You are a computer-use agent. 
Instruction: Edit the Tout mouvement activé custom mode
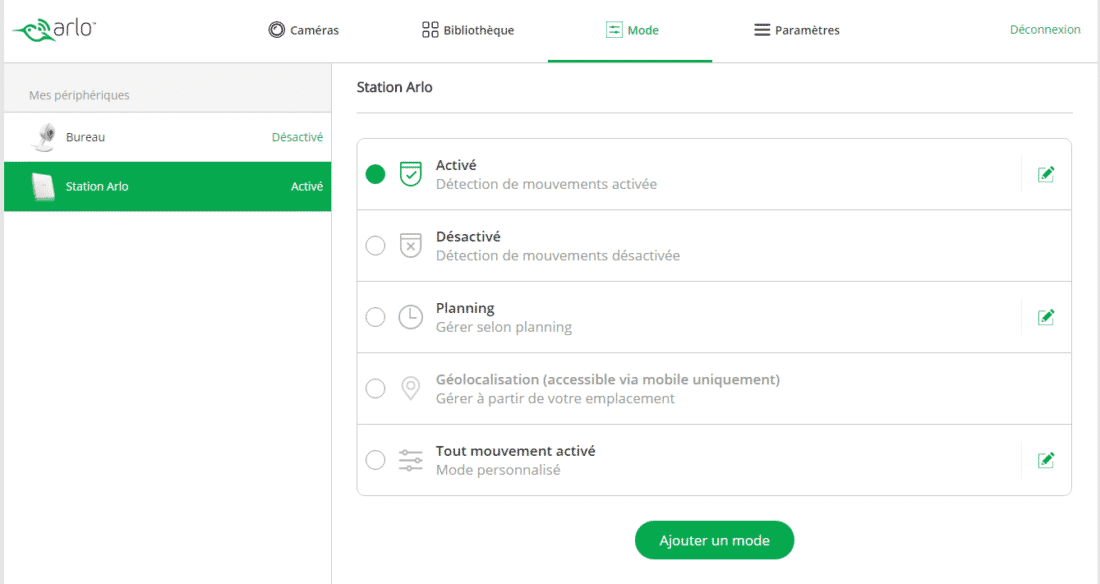pos(1046,460)
